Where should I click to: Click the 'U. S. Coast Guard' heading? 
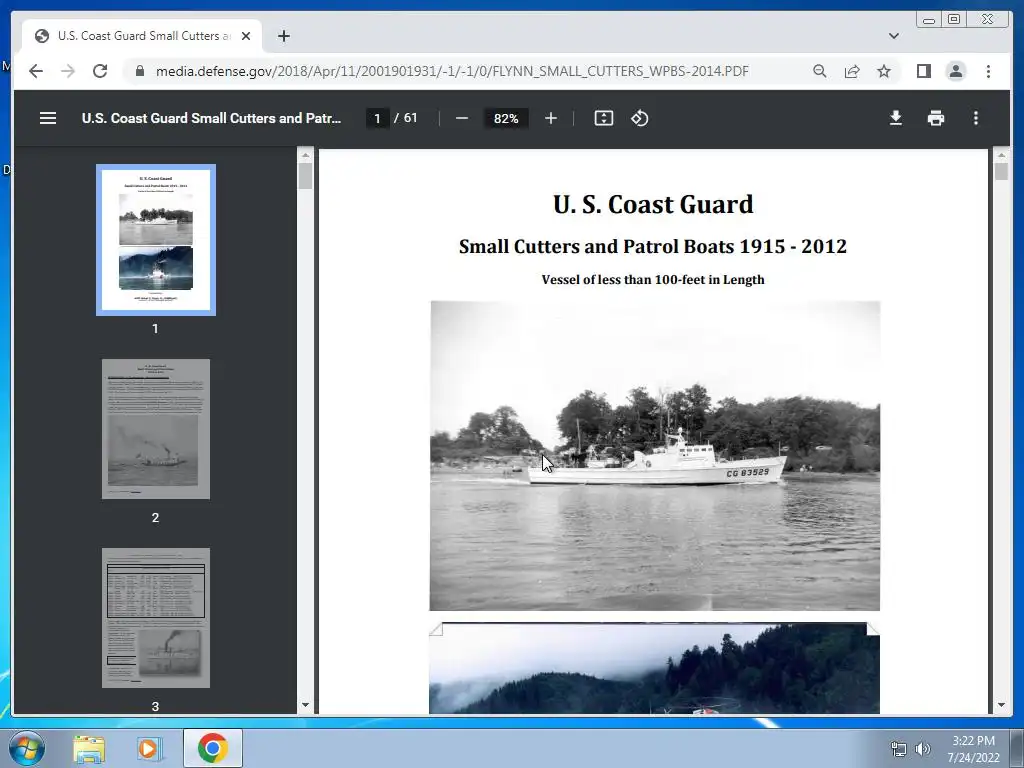(x=653, y=204)
